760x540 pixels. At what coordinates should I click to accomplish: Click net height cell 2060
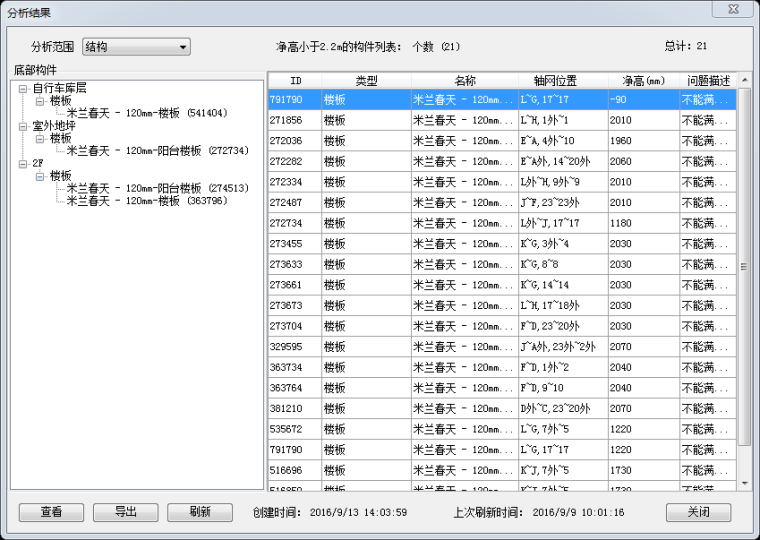(x=644, y=161)
